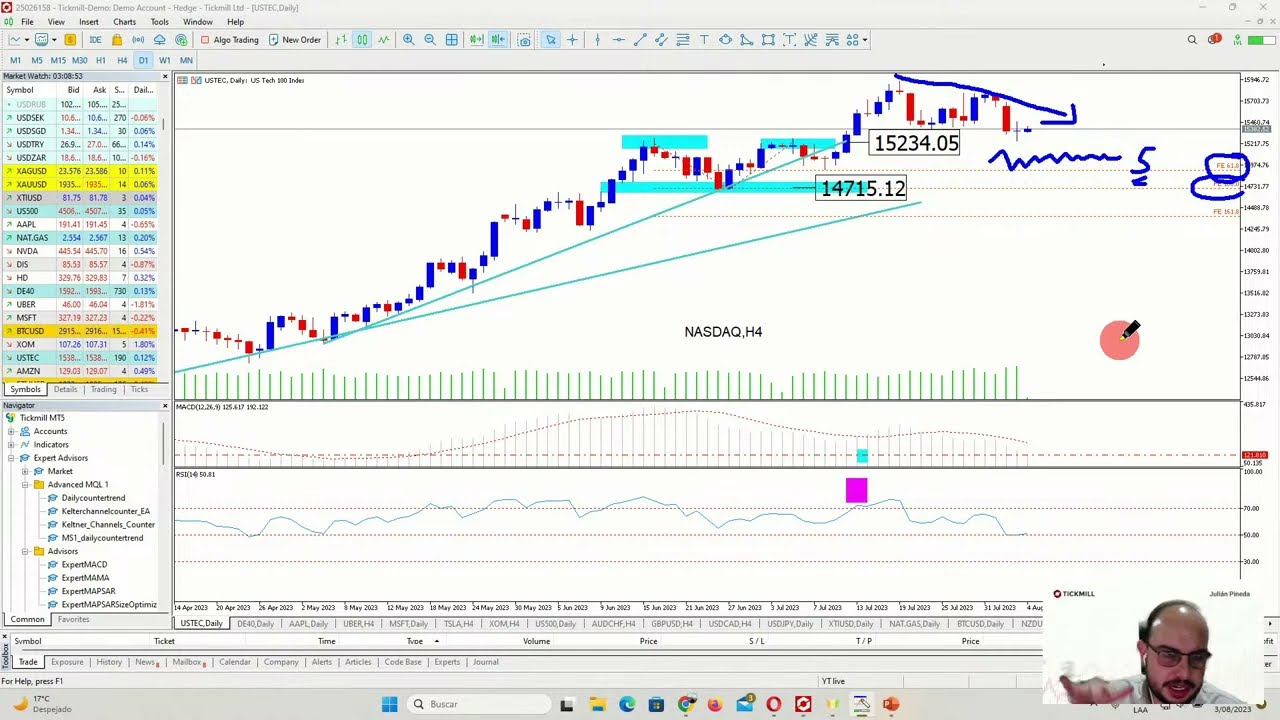Select the BTCUSD row in Market Watch

(80, 331)
